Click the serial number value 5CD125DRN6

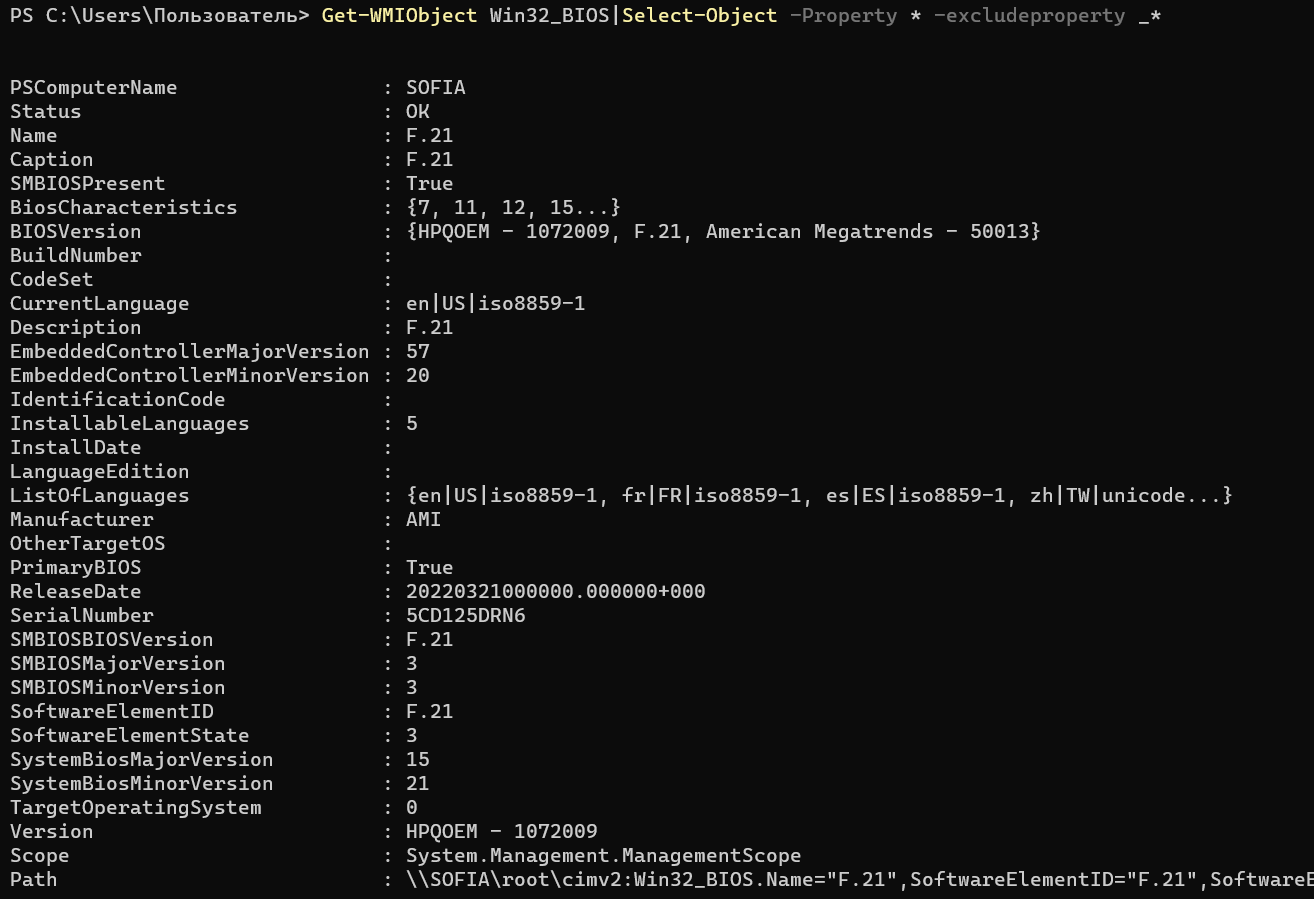coord(465,616)
